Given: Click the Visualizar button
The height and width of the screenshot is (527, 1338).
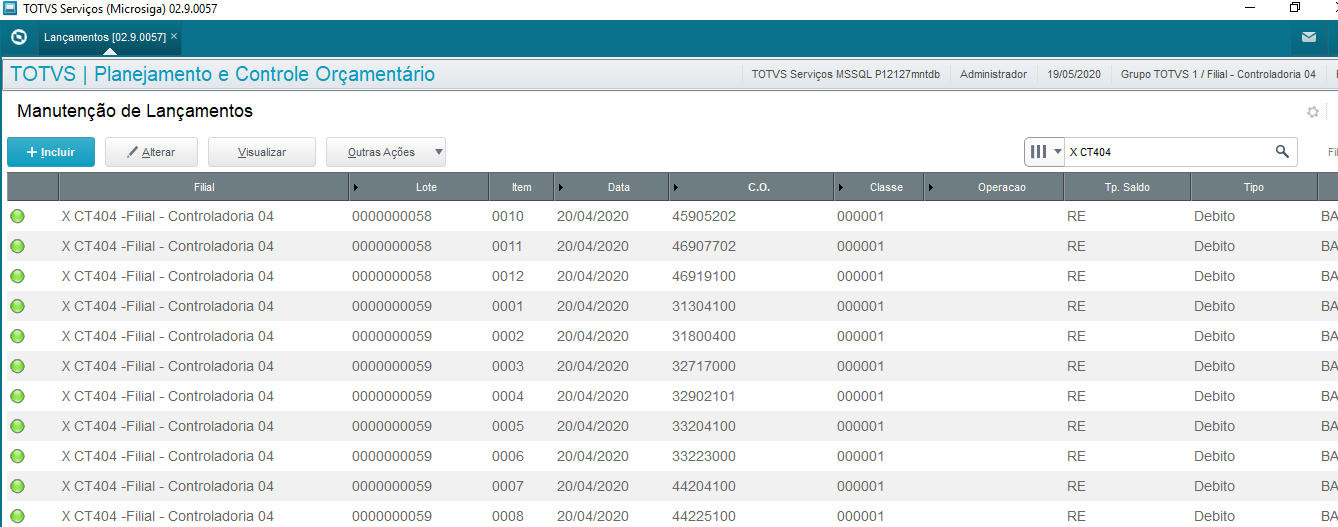Looking at the screenshot, I should pos(262,152).
